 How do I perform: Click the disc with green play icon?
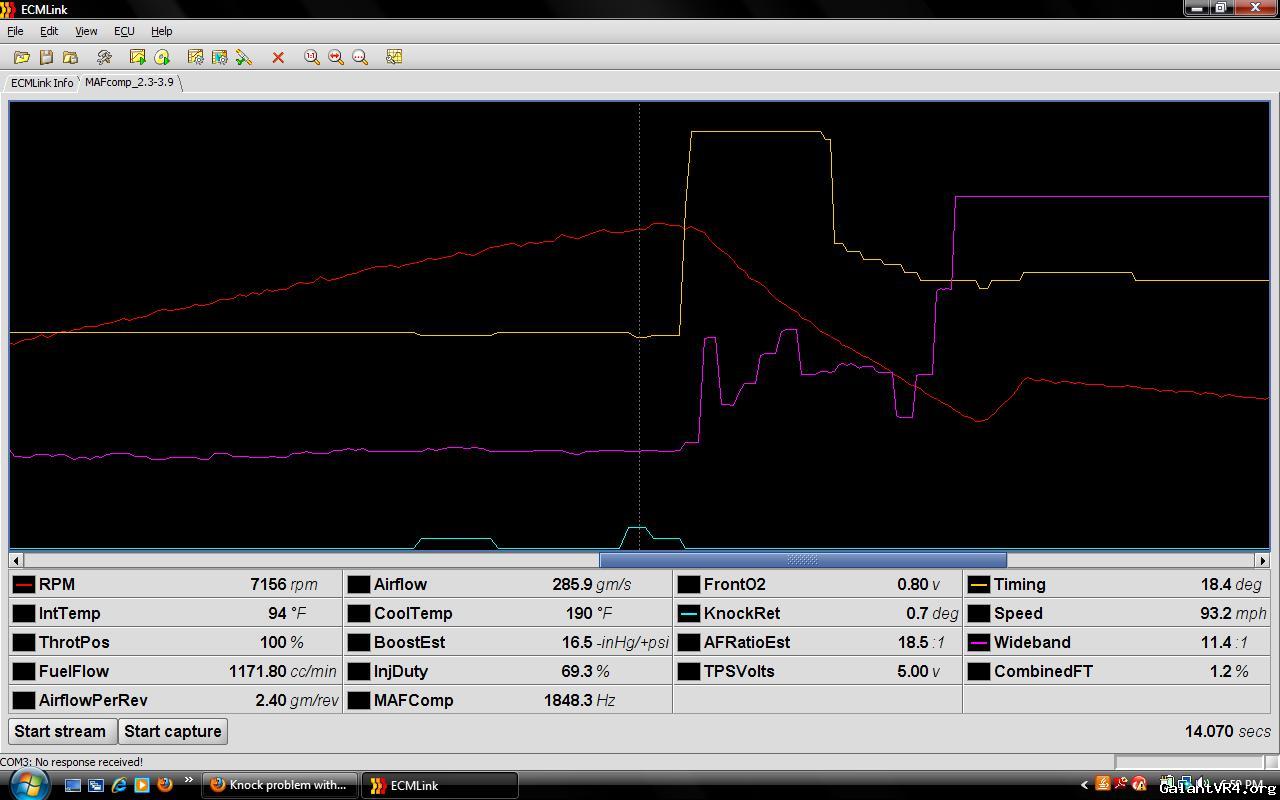tap(162, 58)
